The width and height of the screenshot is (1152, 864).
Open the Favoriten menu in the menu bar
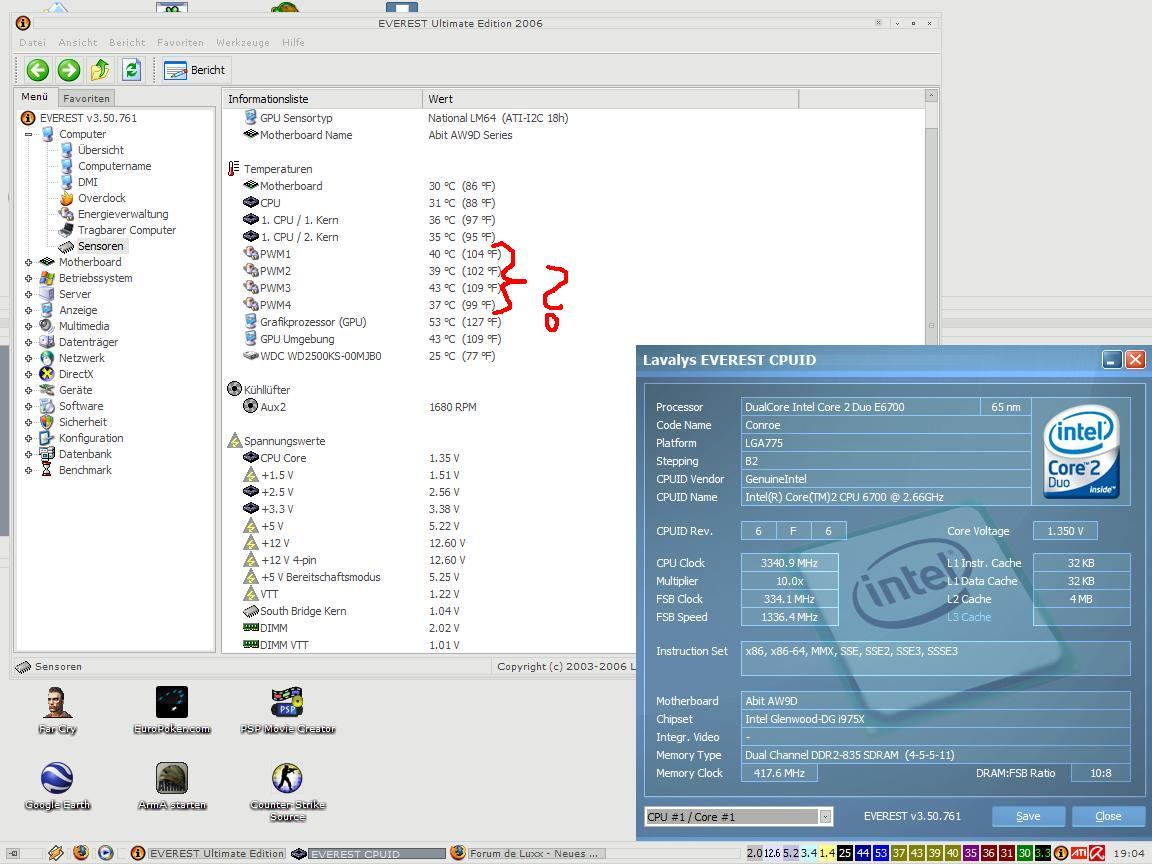point(180,43)
